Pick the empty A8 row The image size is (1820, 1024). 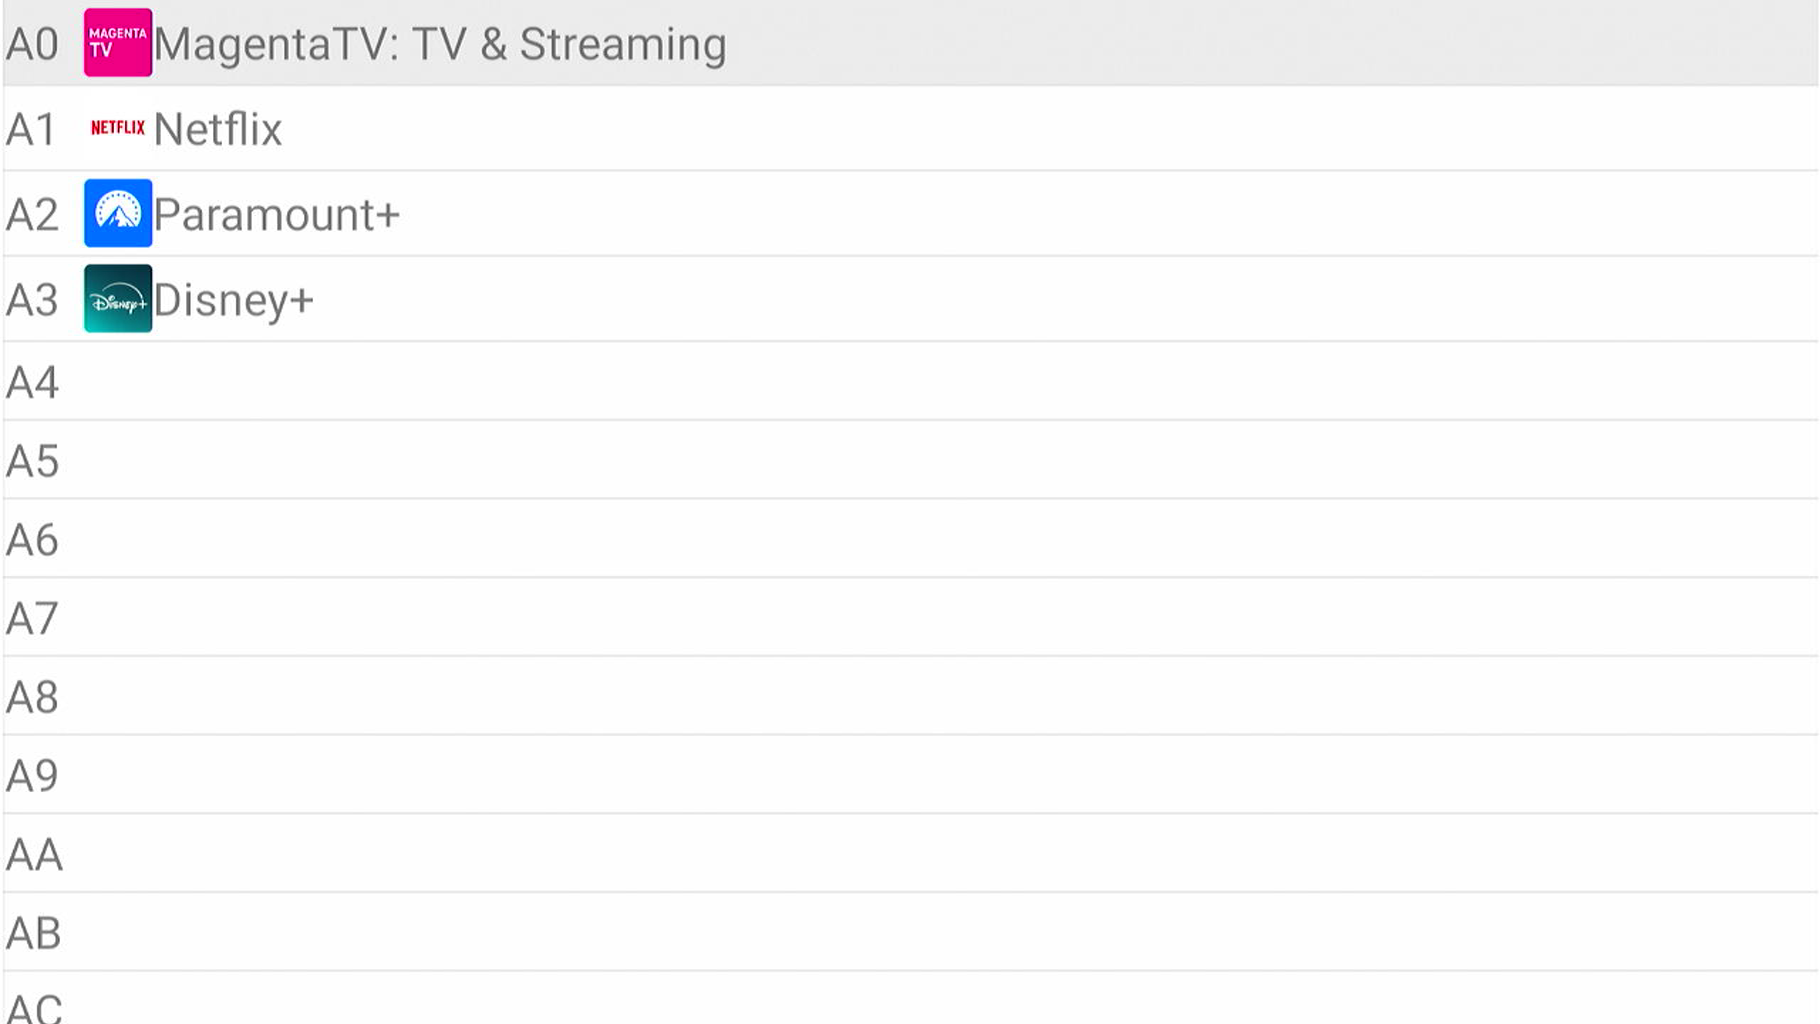(x=910, y=696)
